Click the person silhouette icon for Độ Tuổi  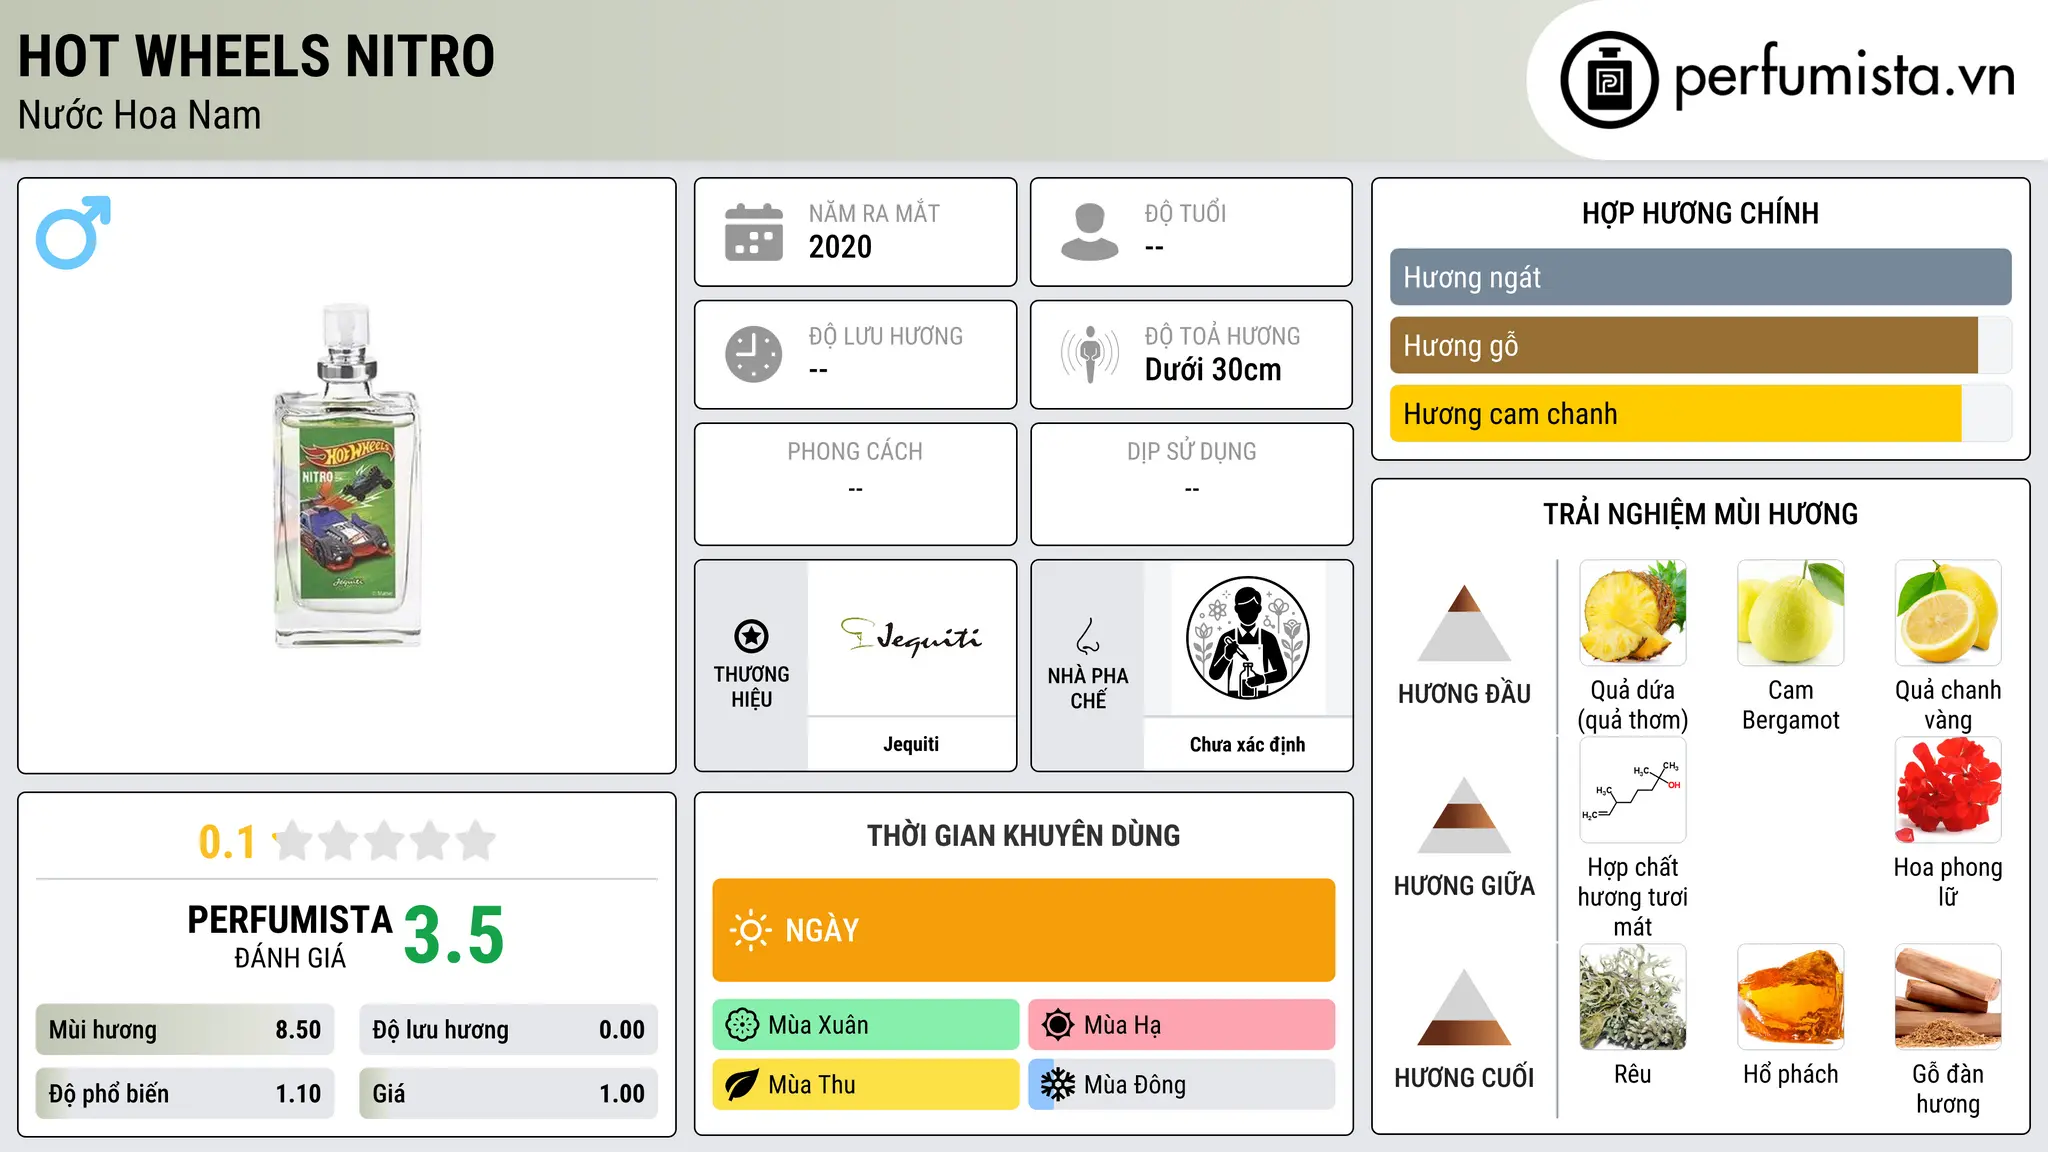(x=1089, y=232)
